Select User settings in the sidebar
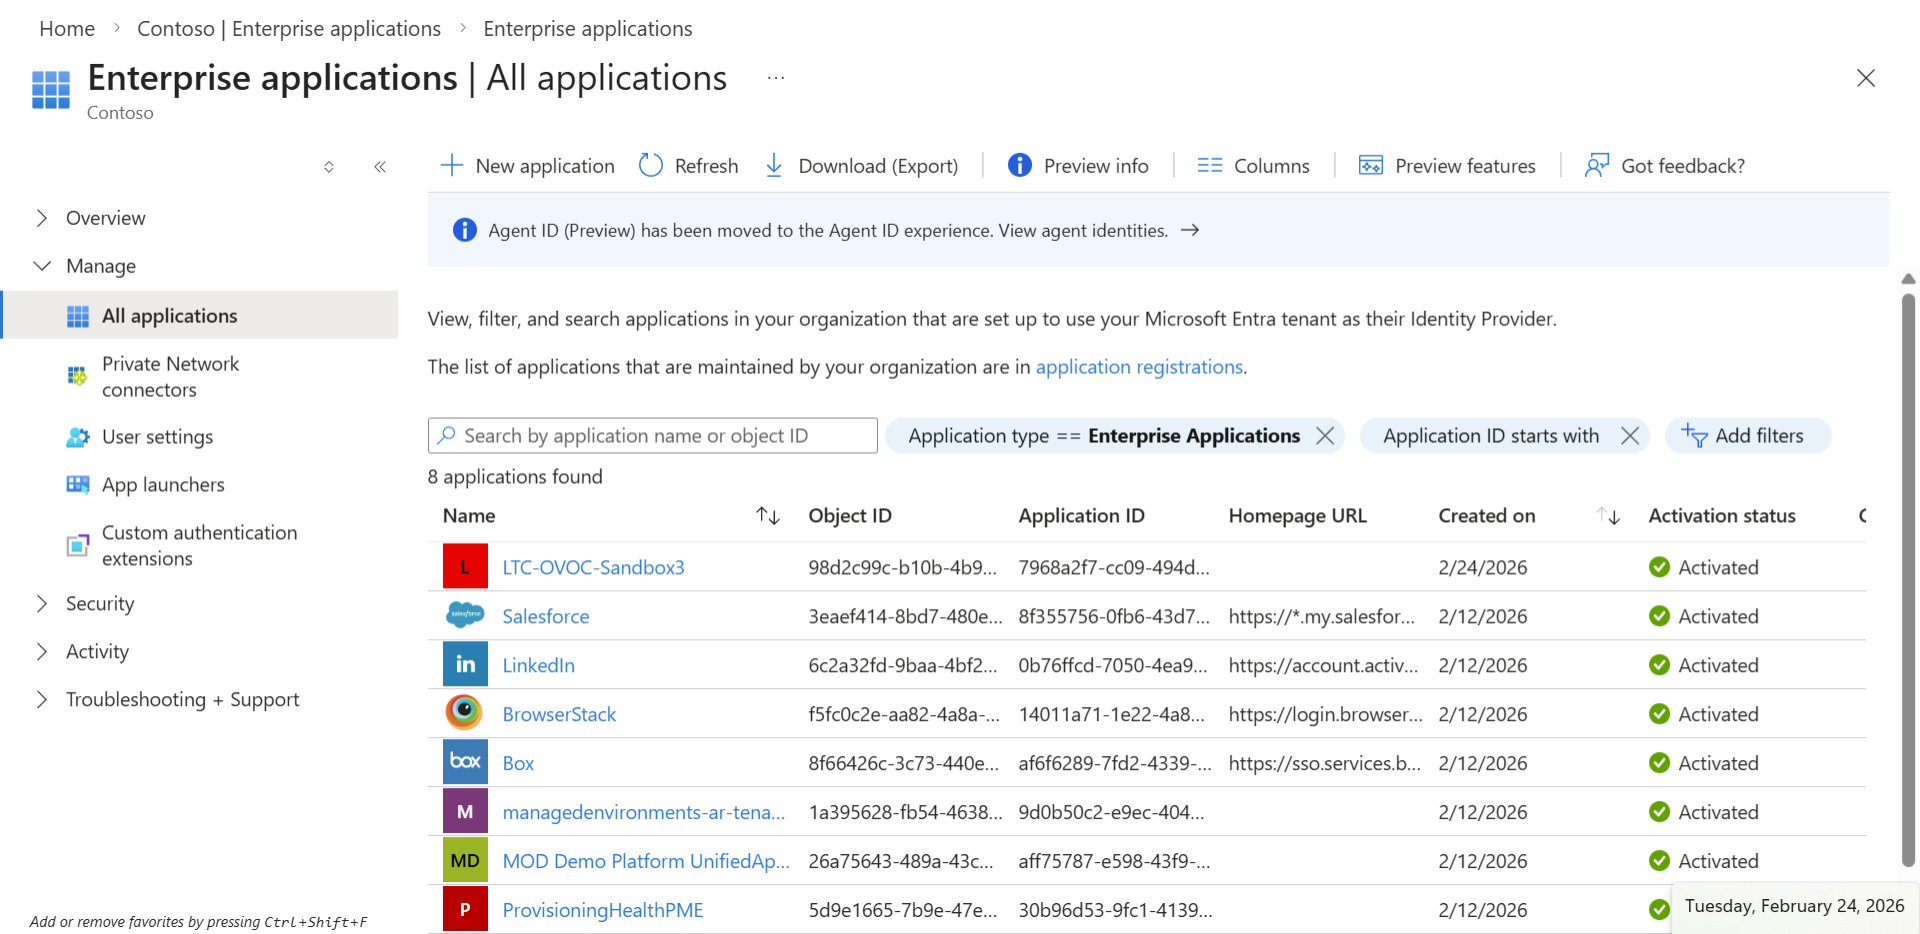 pos(157,437)
